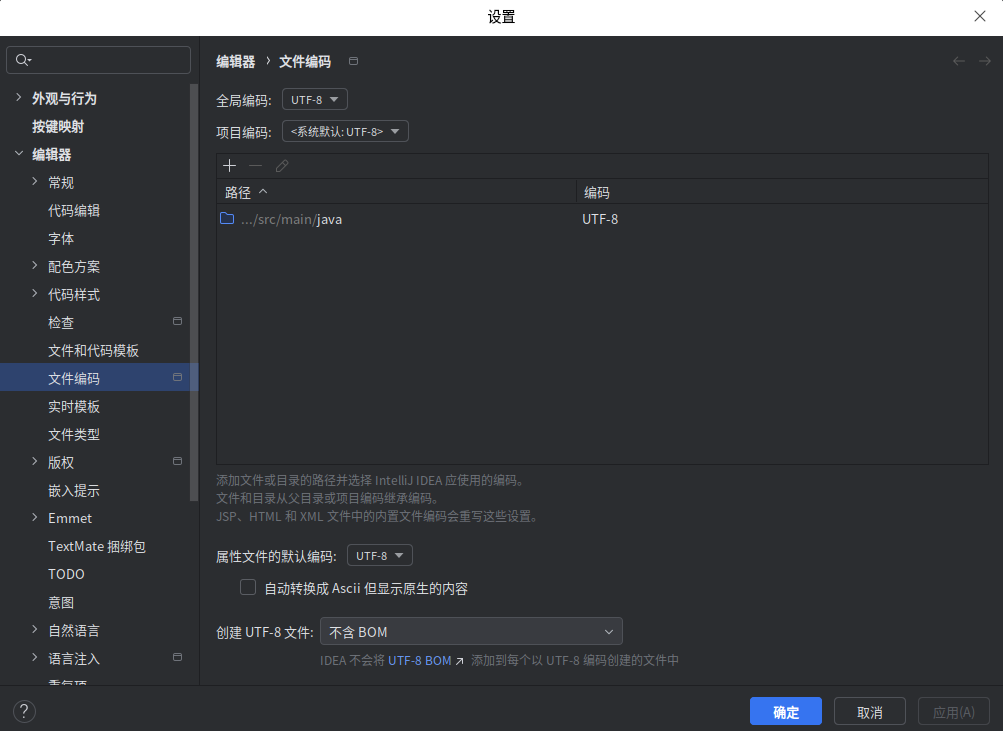
Task: Open 属性文件的默认编码 dropdown
Action: point(379,555)
